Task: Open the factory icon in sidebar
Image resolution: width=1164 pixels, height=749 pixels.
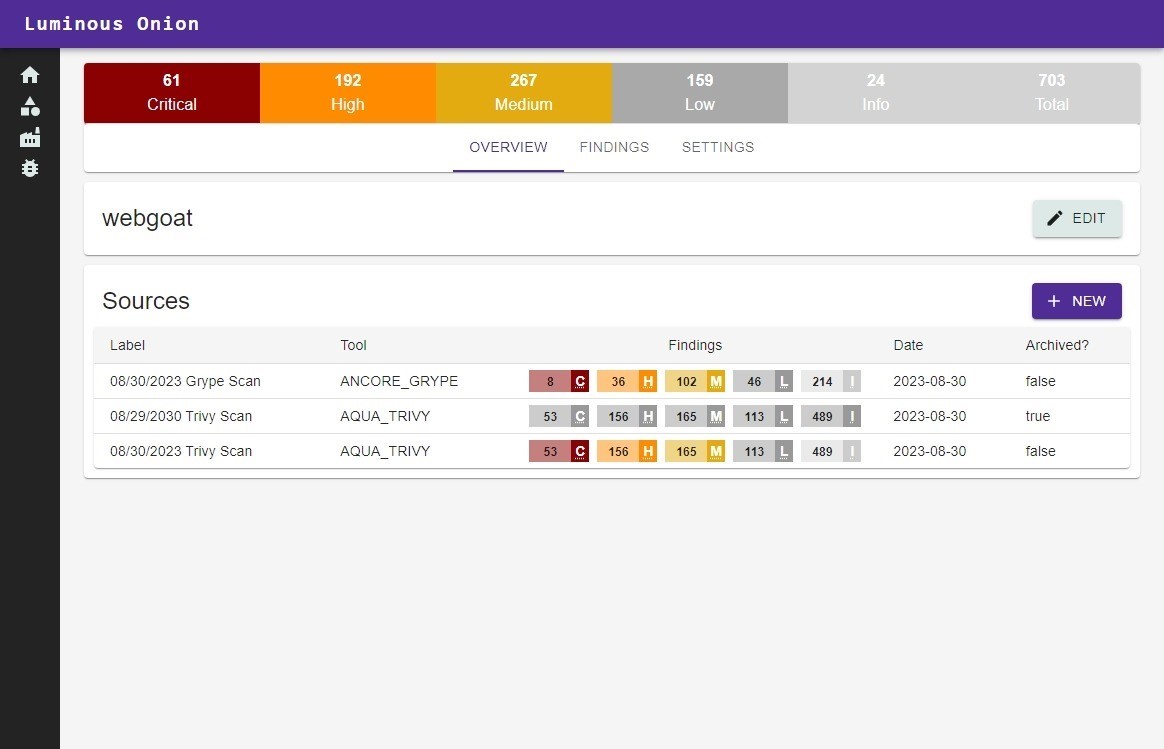Action: [x=30, y=137]
